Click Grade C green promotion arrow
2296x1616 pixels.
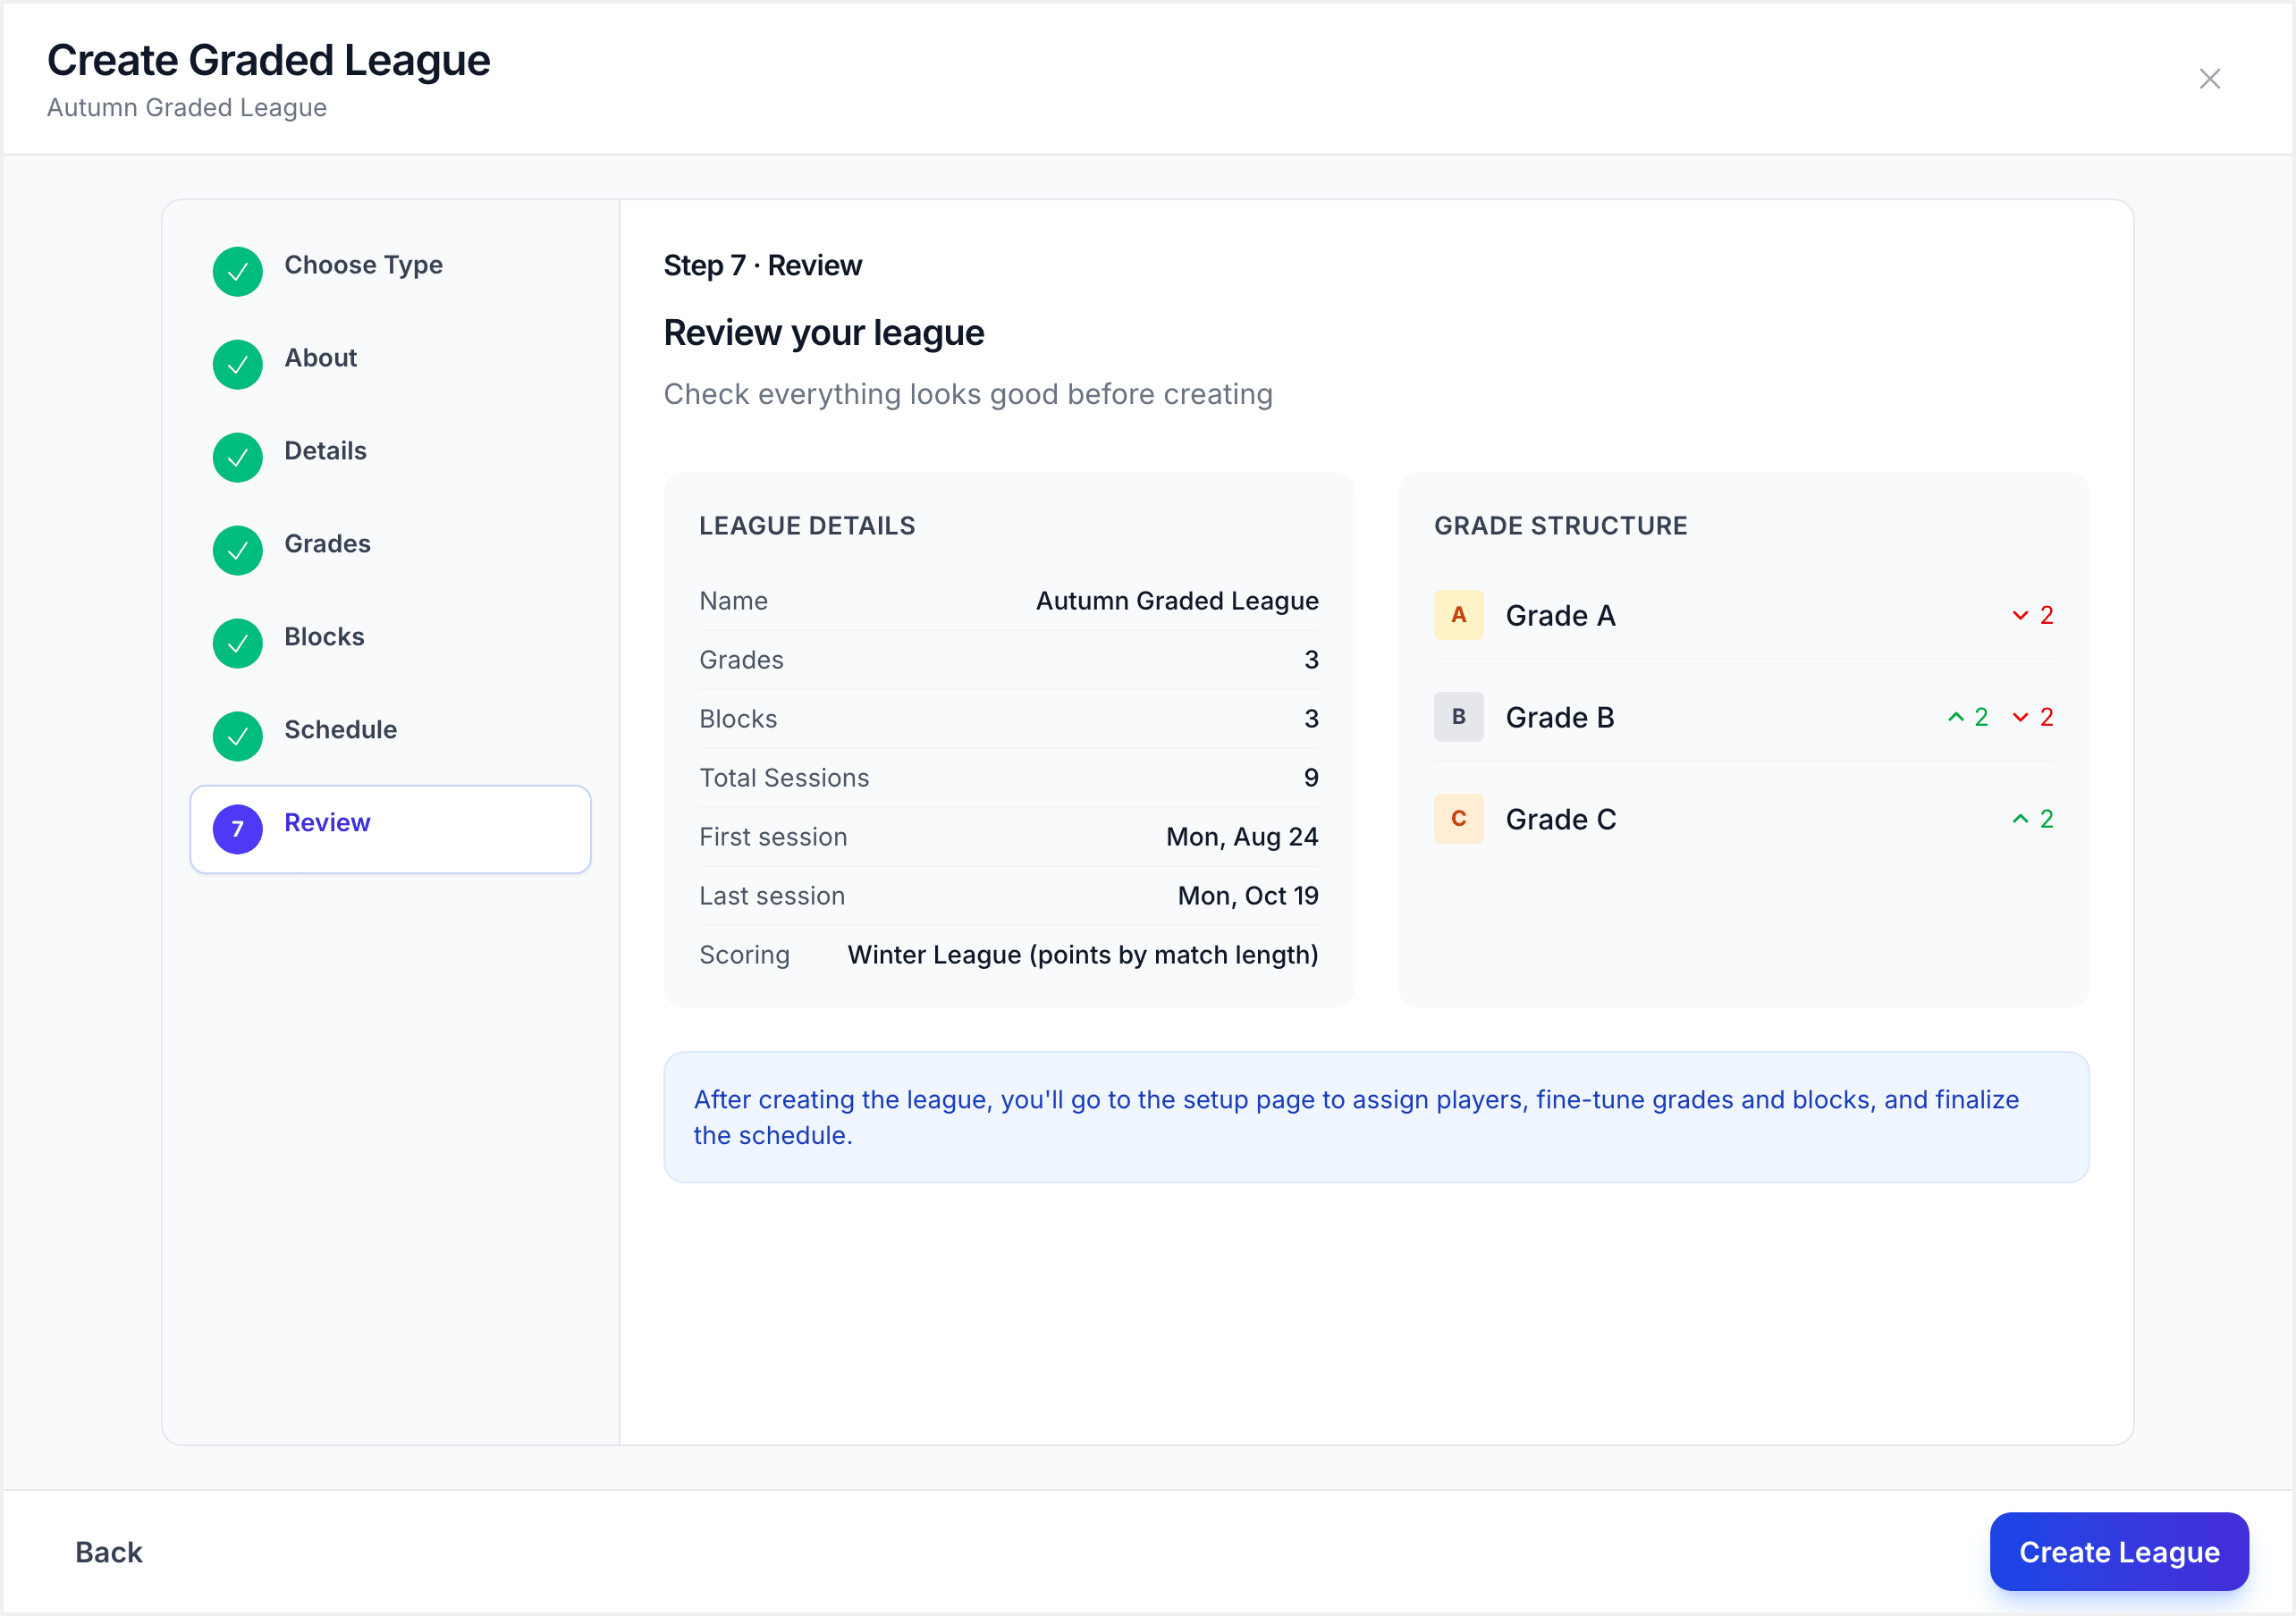[x=2020, y=819]
